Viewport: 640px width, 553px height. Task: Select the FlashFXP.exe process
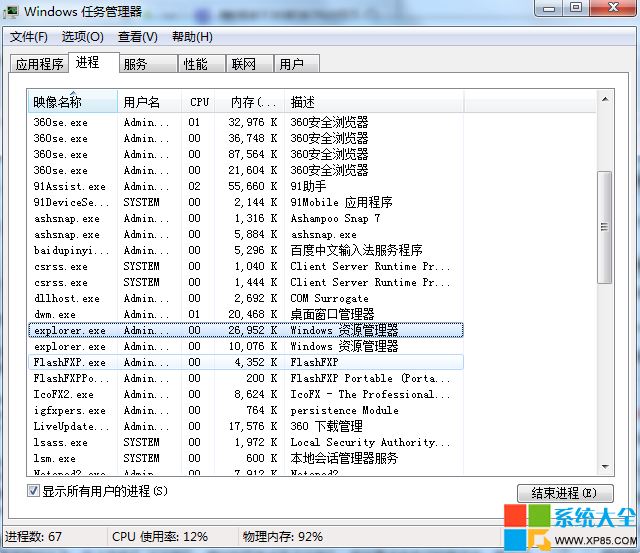246,362
